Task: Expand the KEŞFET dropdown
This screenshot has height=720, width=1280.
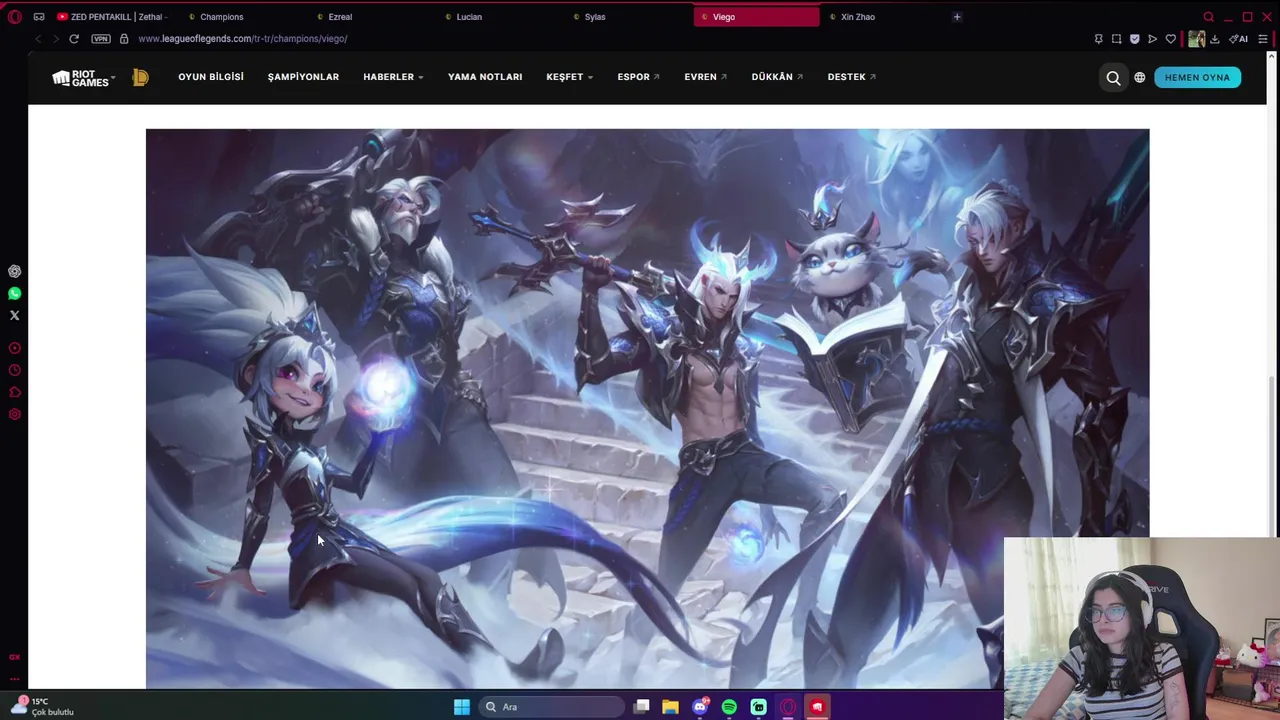Action: [x=569, y=77]
